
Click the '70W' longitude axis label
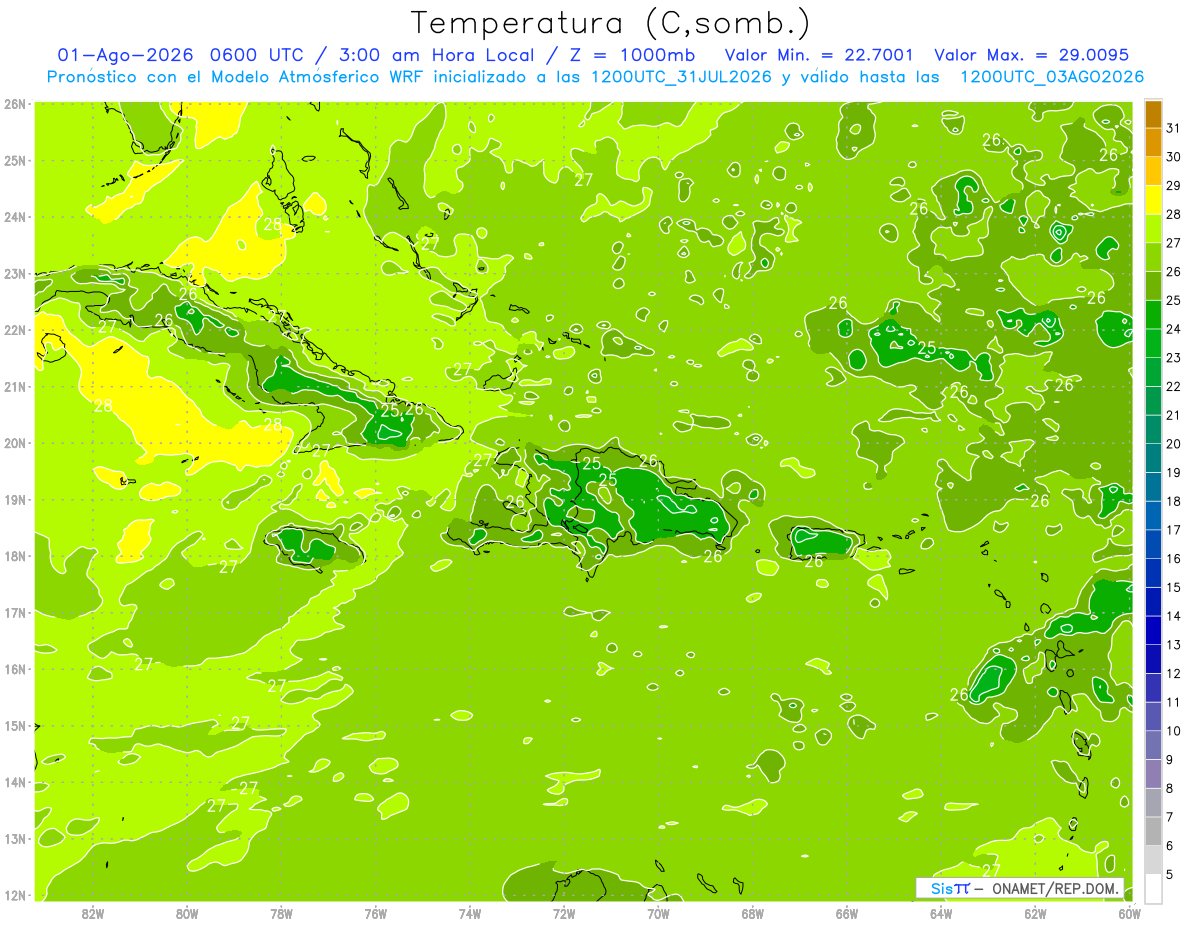click(x=658, y=912)
